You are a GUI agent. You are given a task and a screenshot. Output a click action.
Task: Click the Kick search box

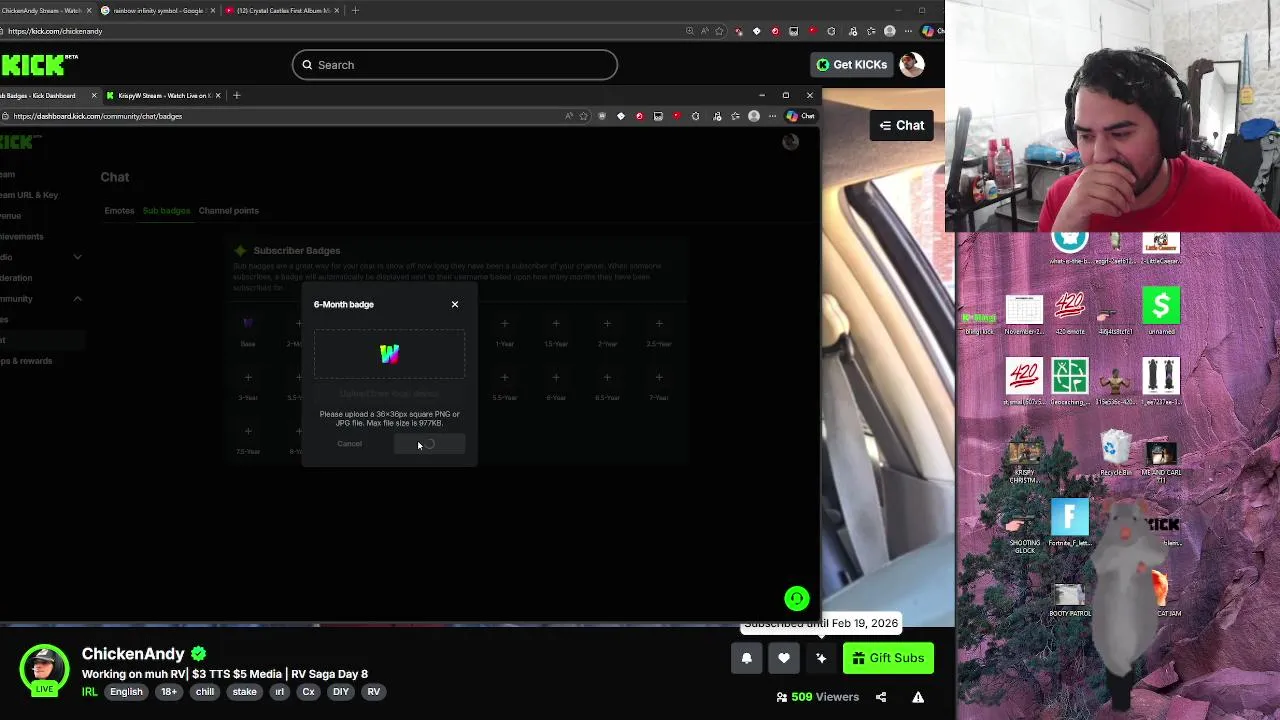click(455, 65)
